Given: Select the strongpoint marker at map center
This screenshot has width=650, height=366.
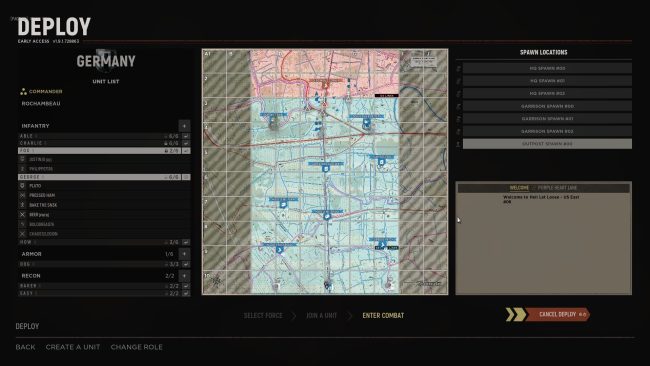Looking at the screenshot, I should coord(326,168).
